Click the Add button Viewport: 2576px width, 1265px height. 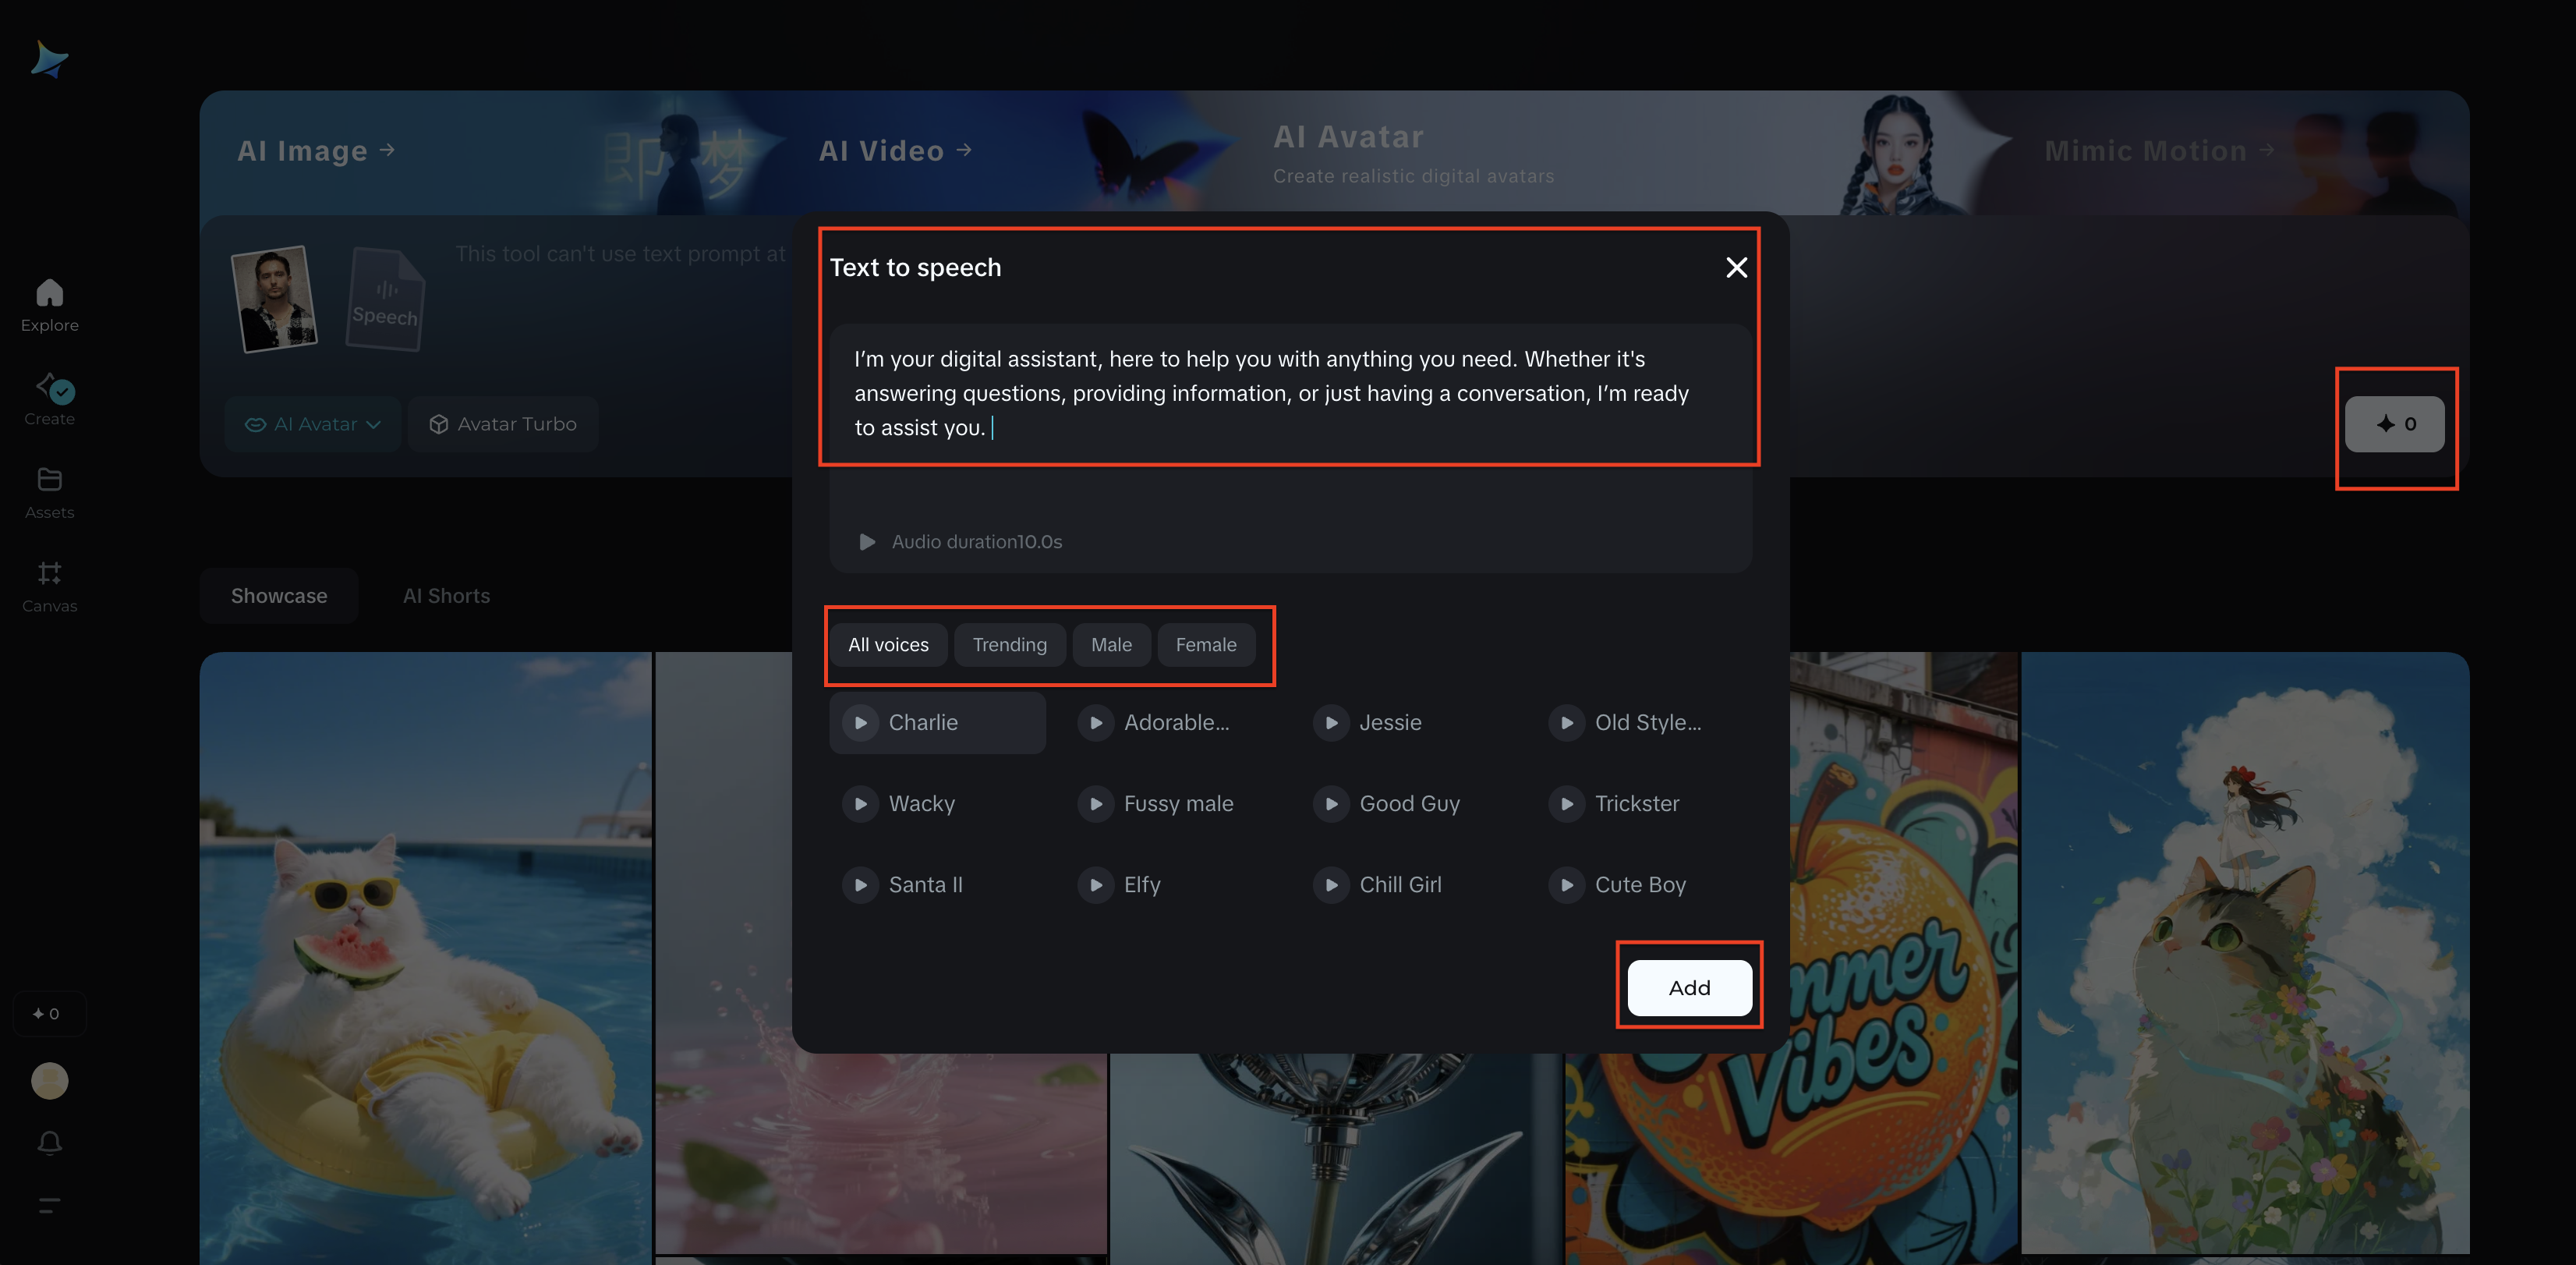click(1689, 988)
